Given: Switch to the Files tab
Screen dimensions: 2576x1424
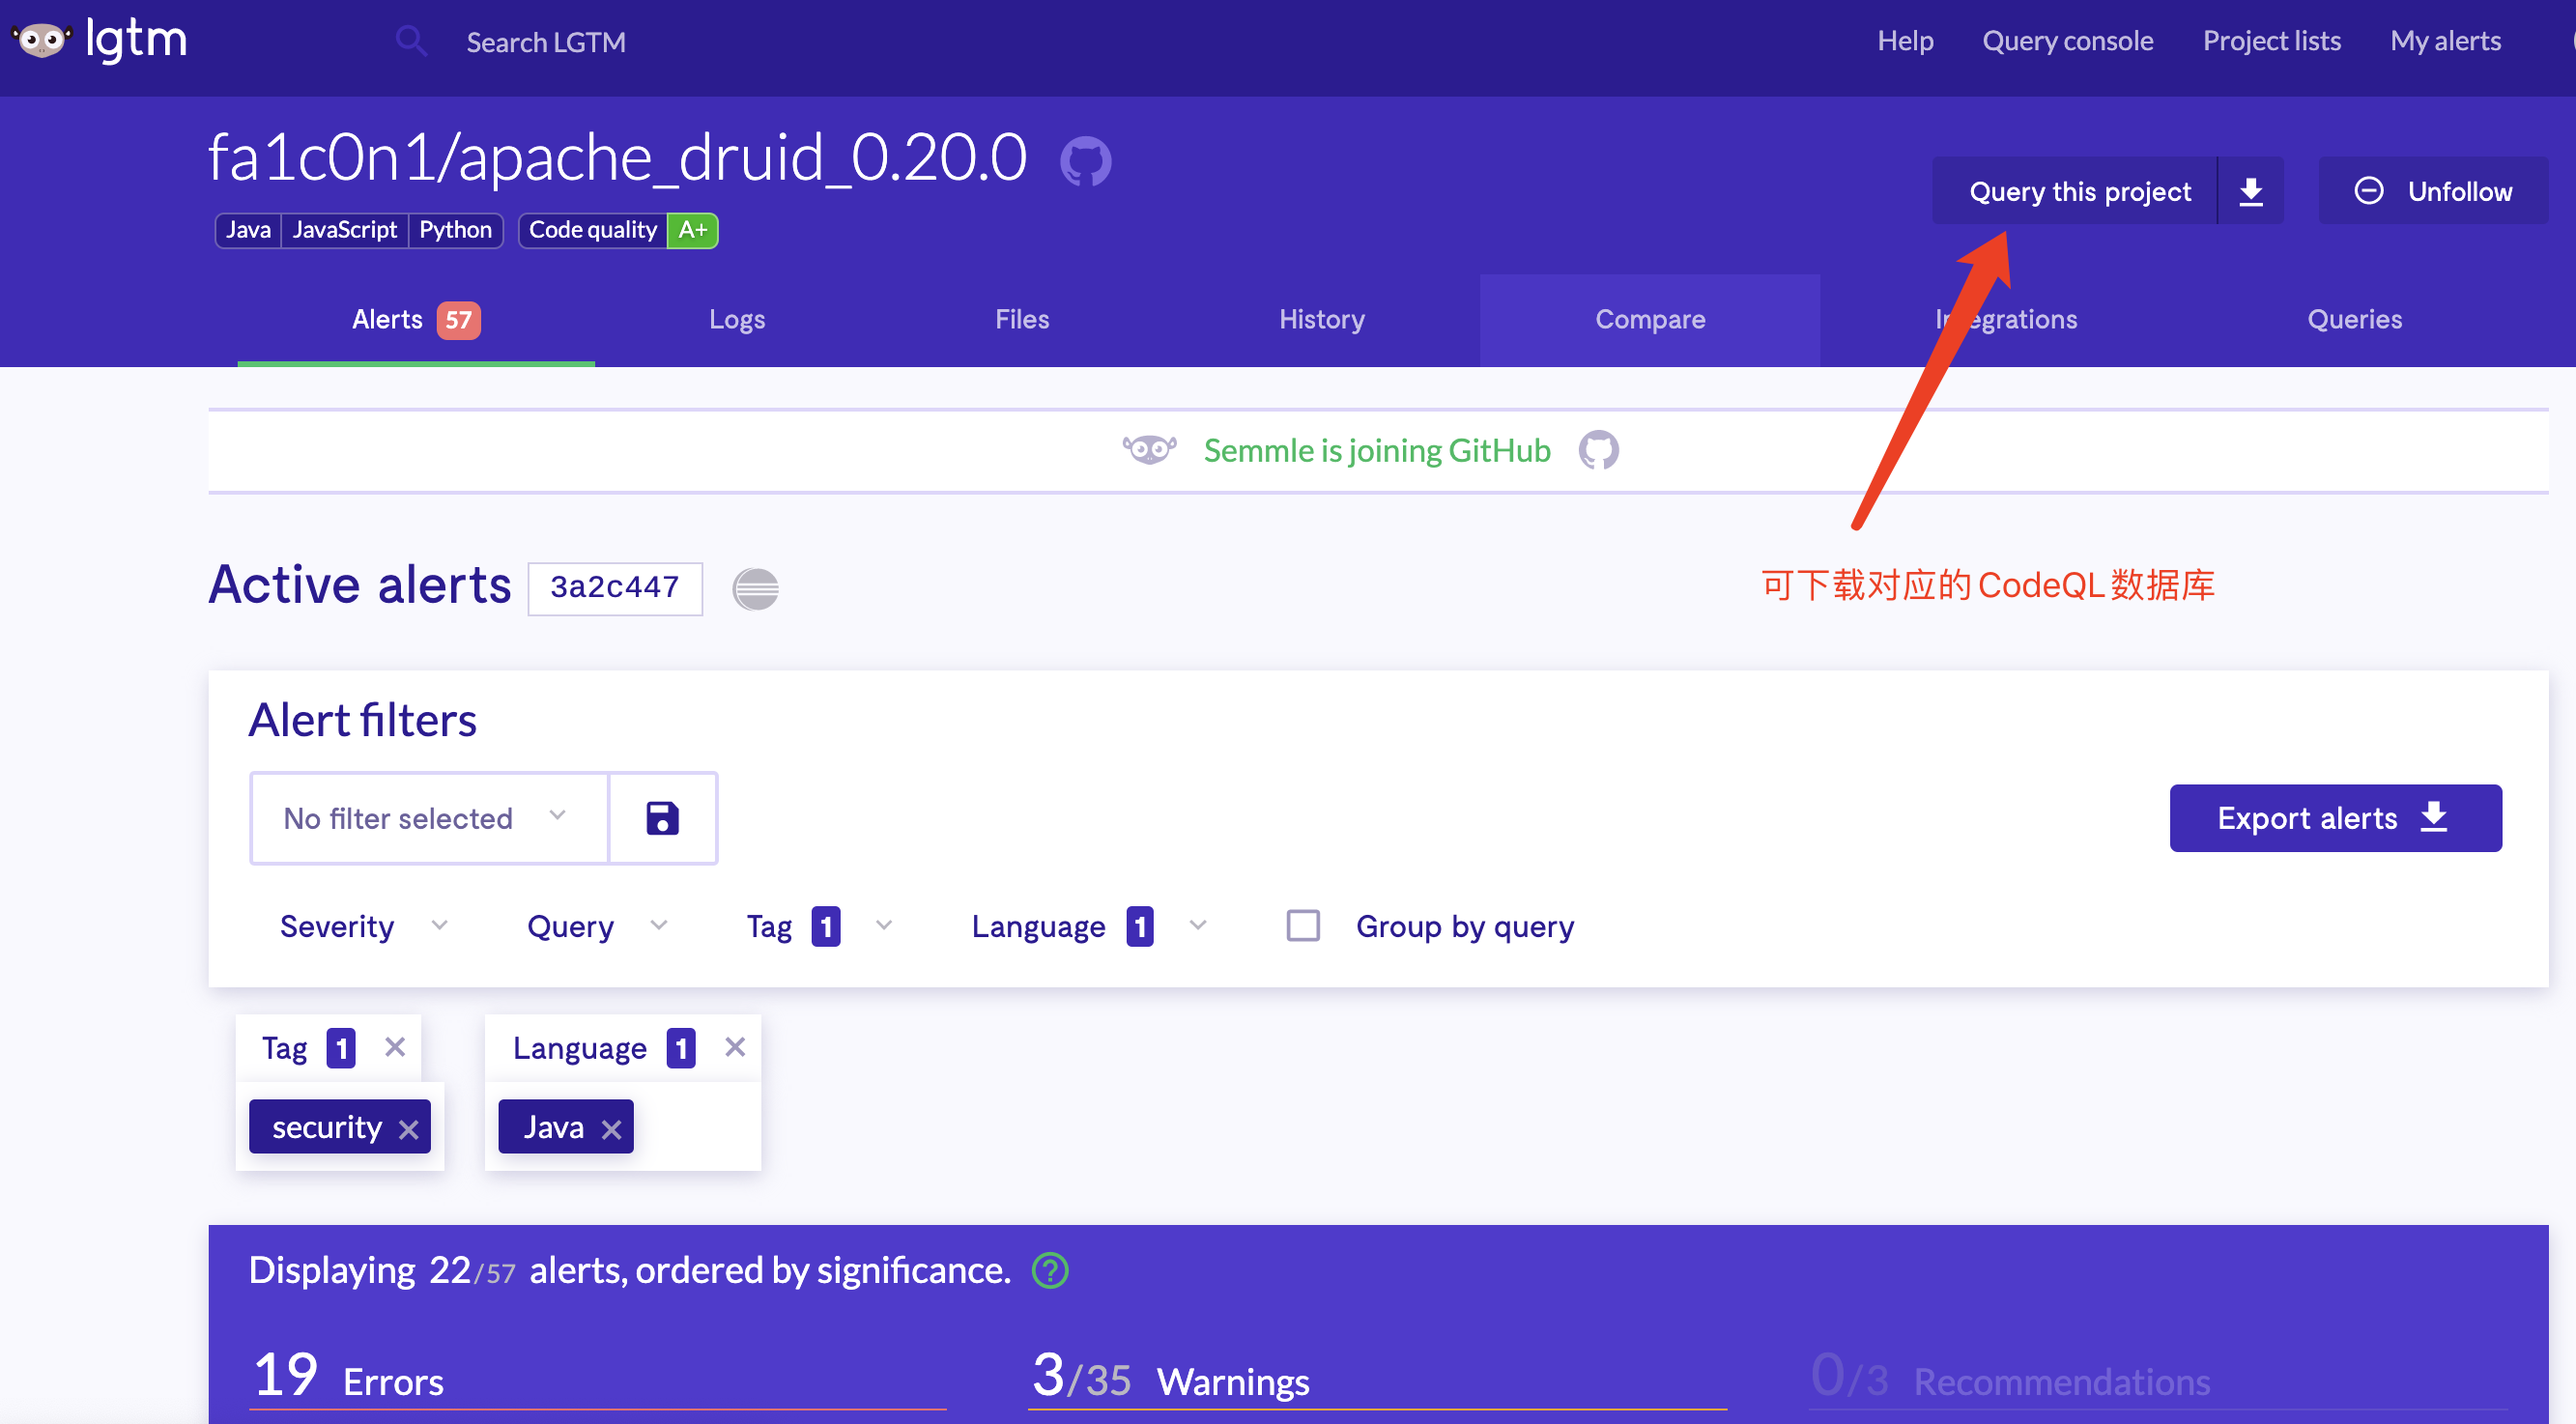Looking at the screenshot, I should 1021,319.
